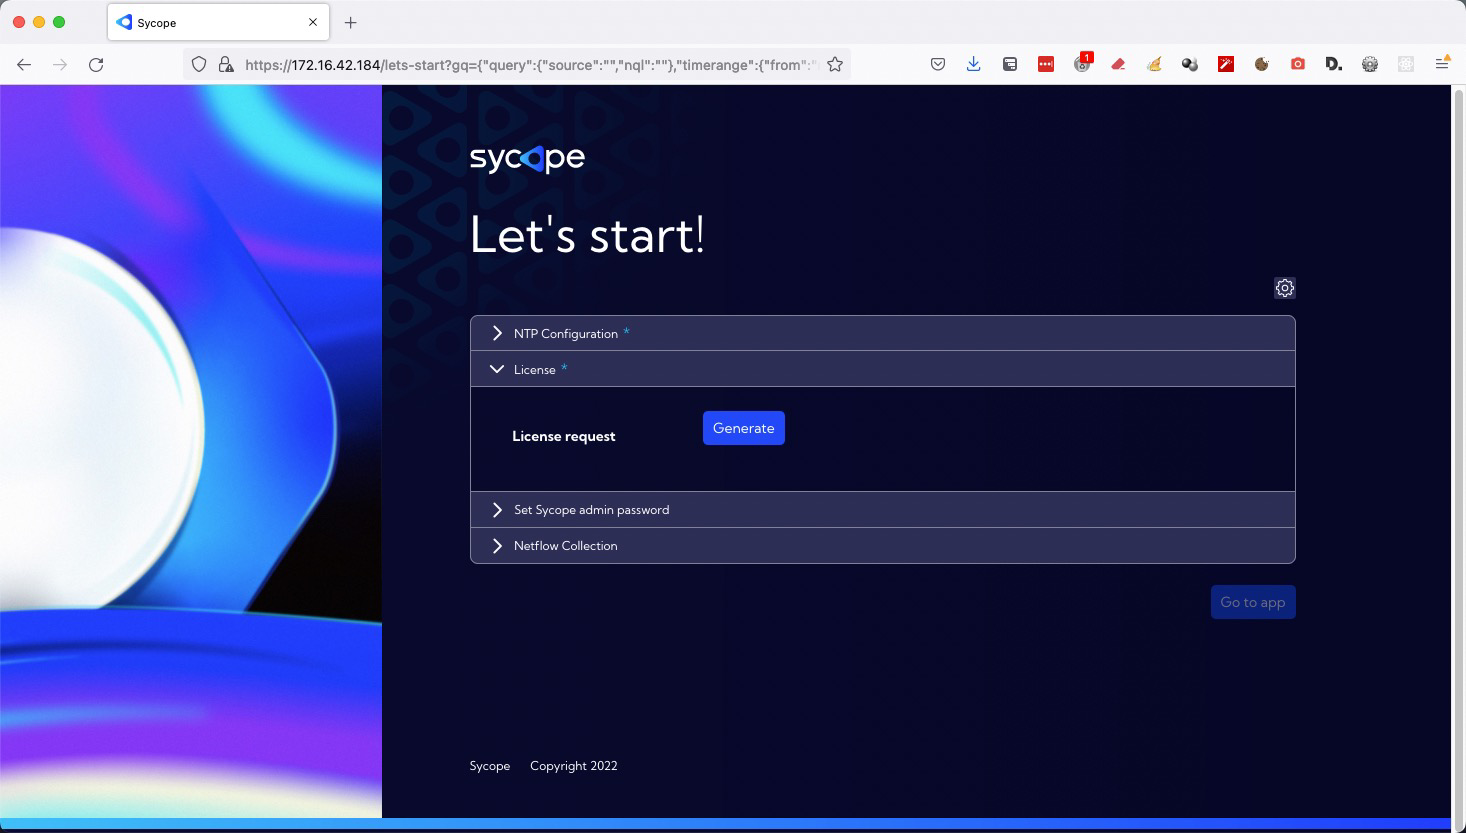Click the red camera screenshot extension

click(1298, 64)
